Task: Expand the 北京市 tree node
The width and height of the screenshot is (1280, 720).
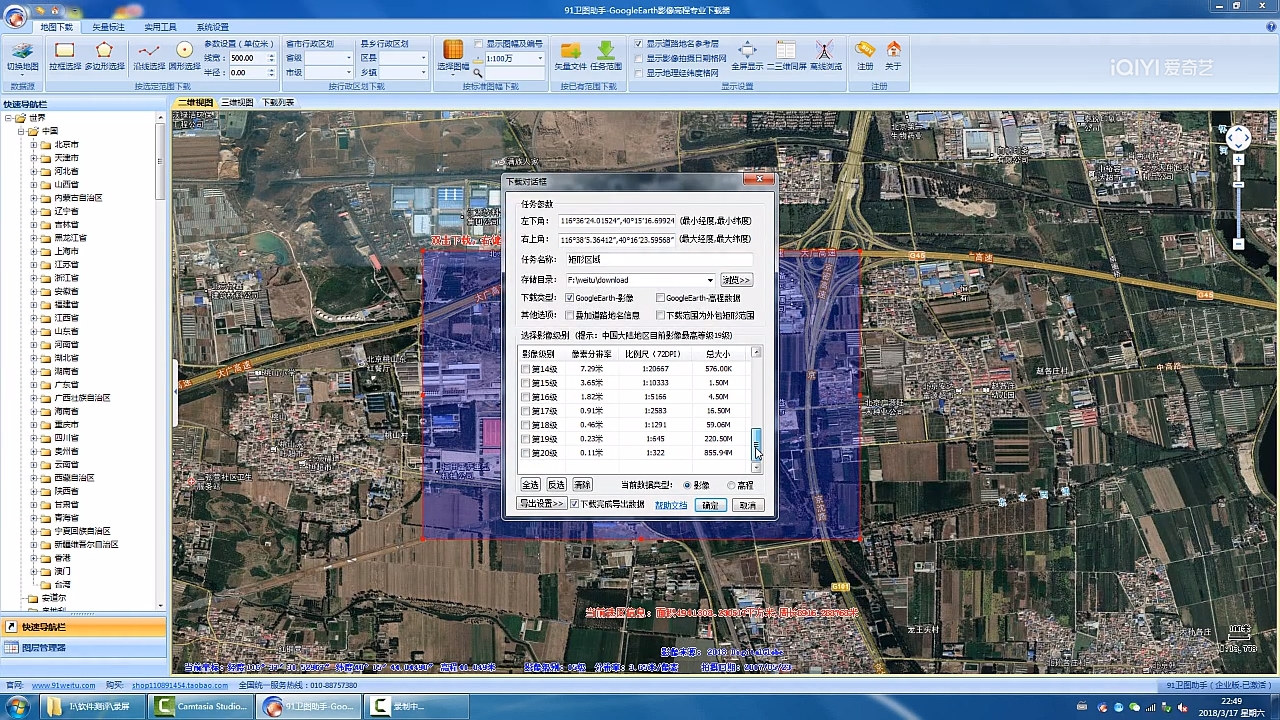Action: pyautogui.click(x=33, y=144)
